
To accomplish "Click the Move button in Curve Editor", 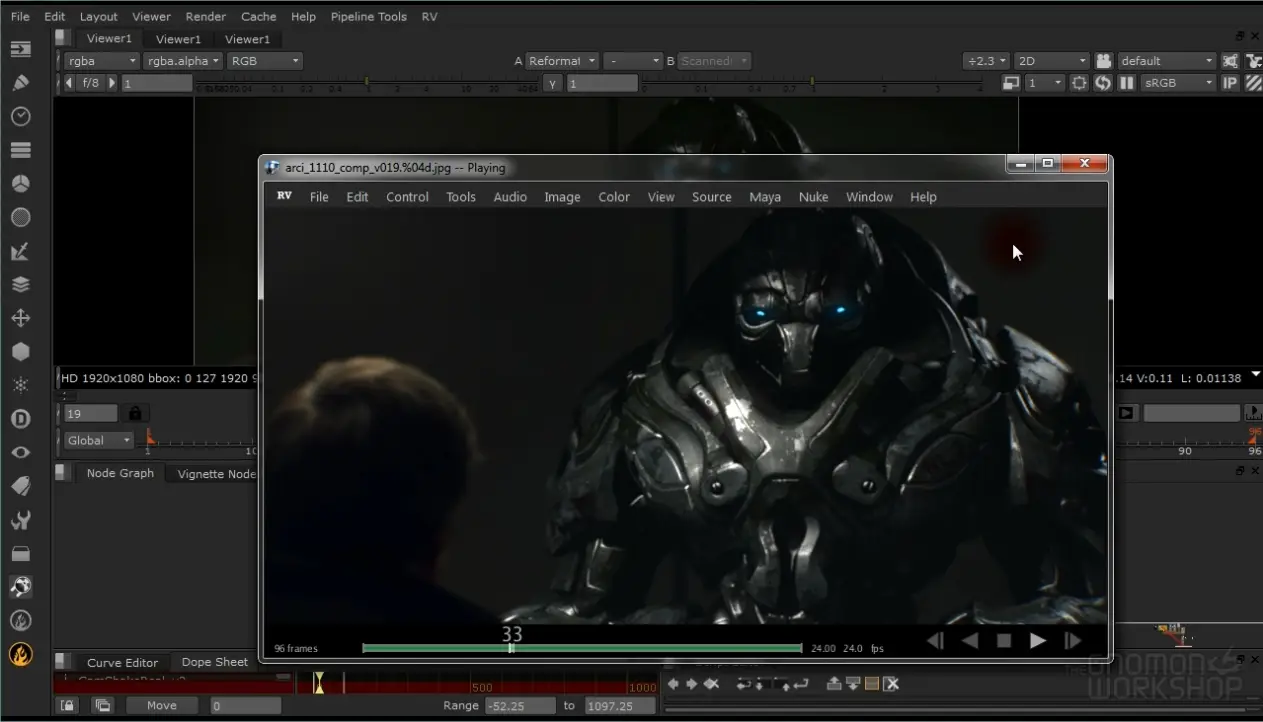I will tap(161, 705).
